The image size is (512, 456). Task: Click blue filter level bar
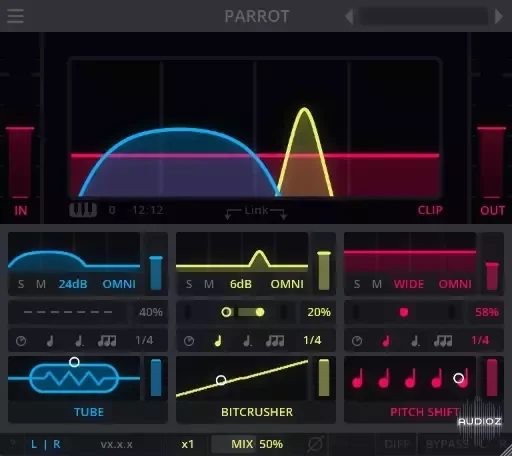click(x=156, y=273)
